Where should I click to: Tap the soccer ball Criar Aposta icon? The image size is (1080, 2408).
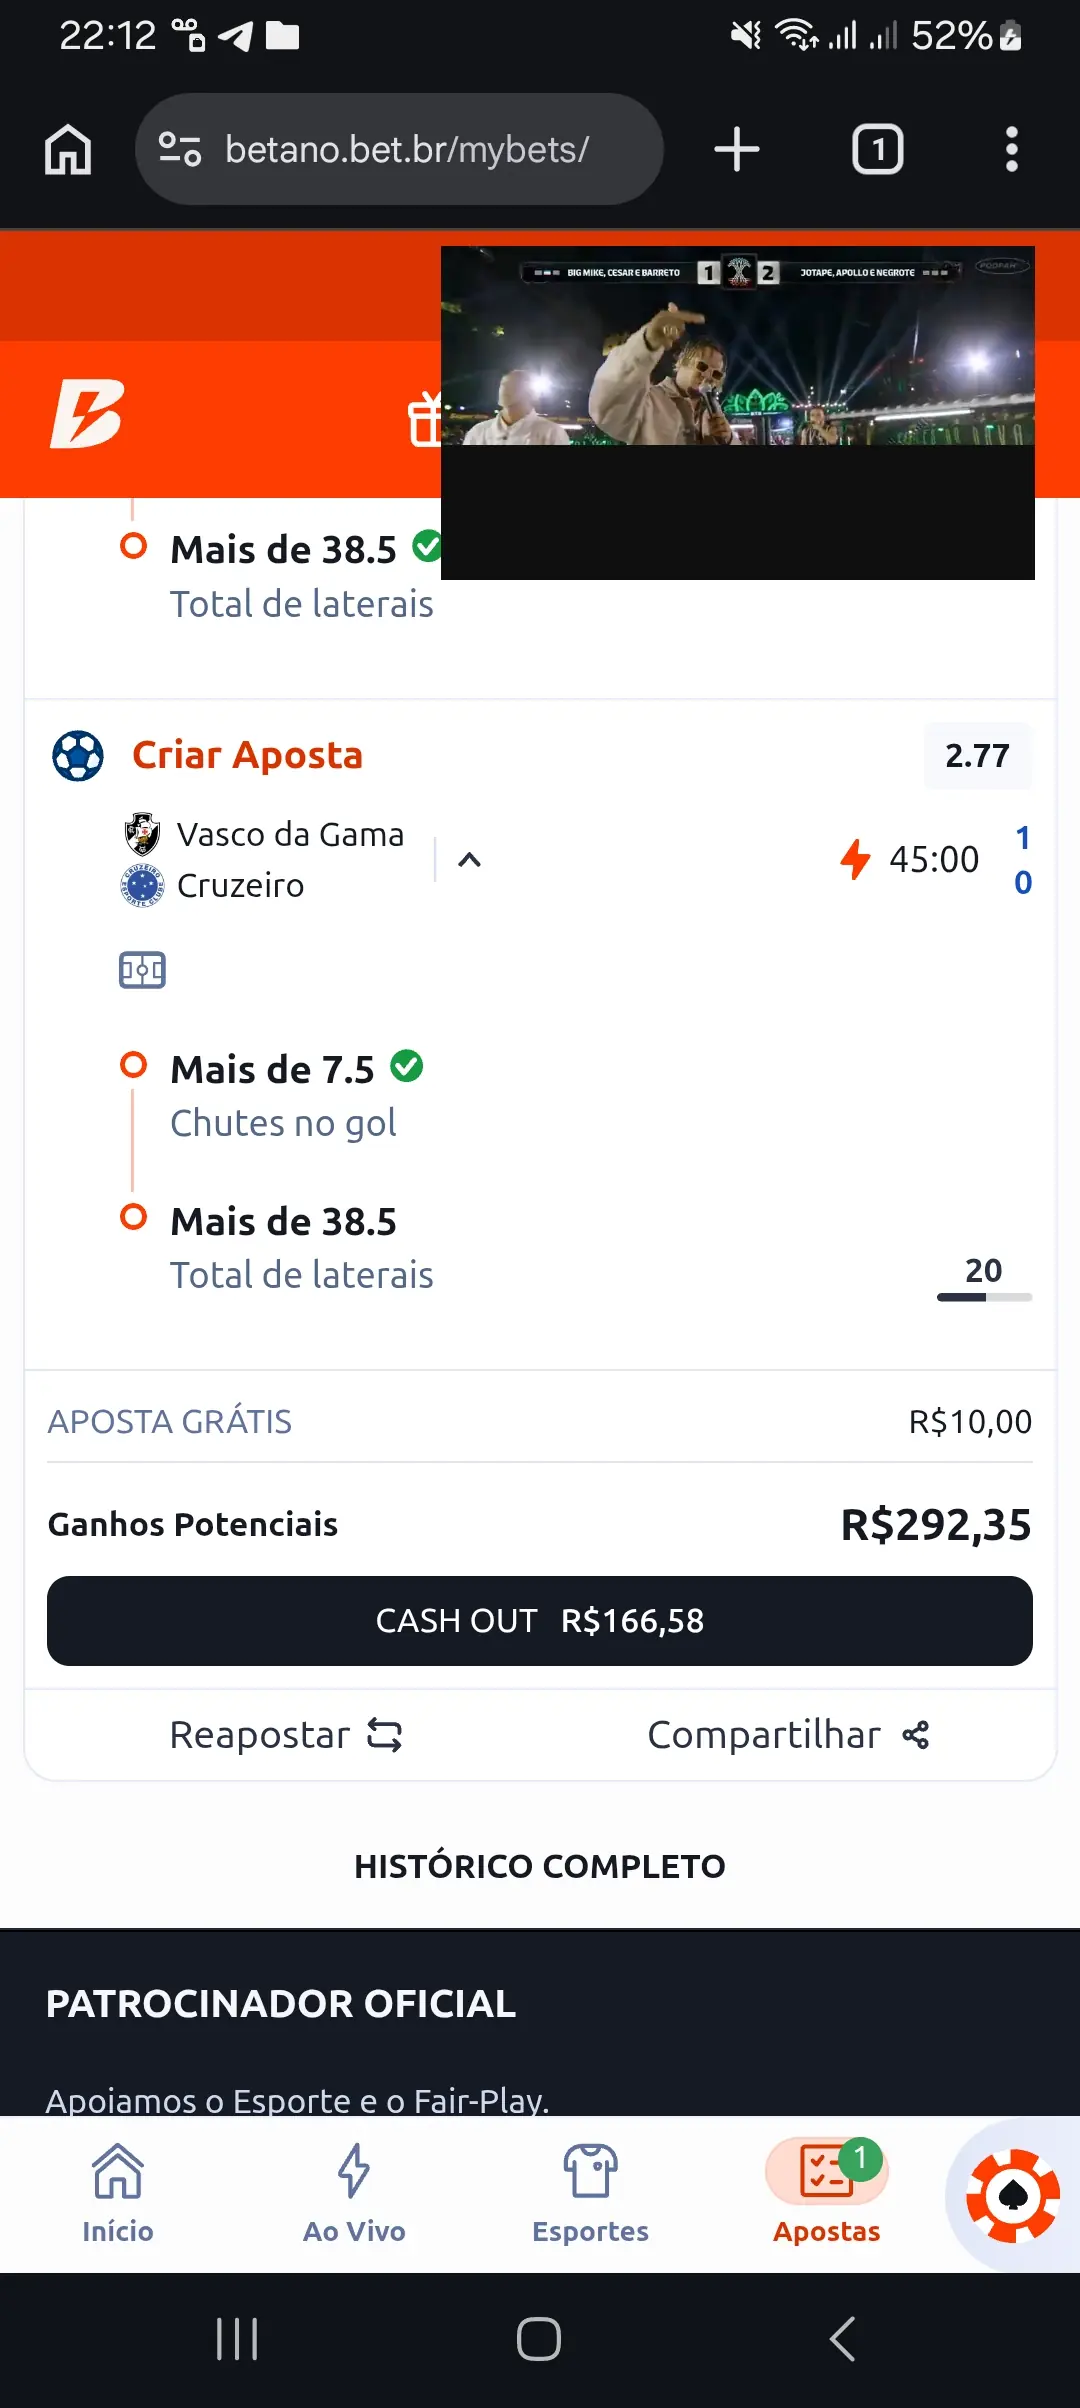tap(78, 756)
